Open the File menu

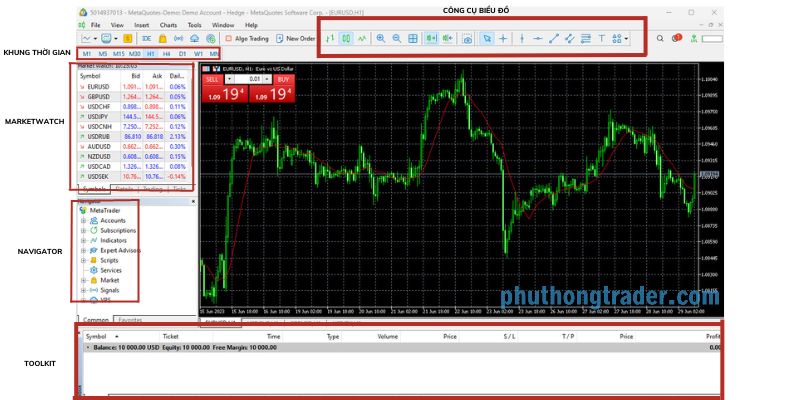pos(95,25)
